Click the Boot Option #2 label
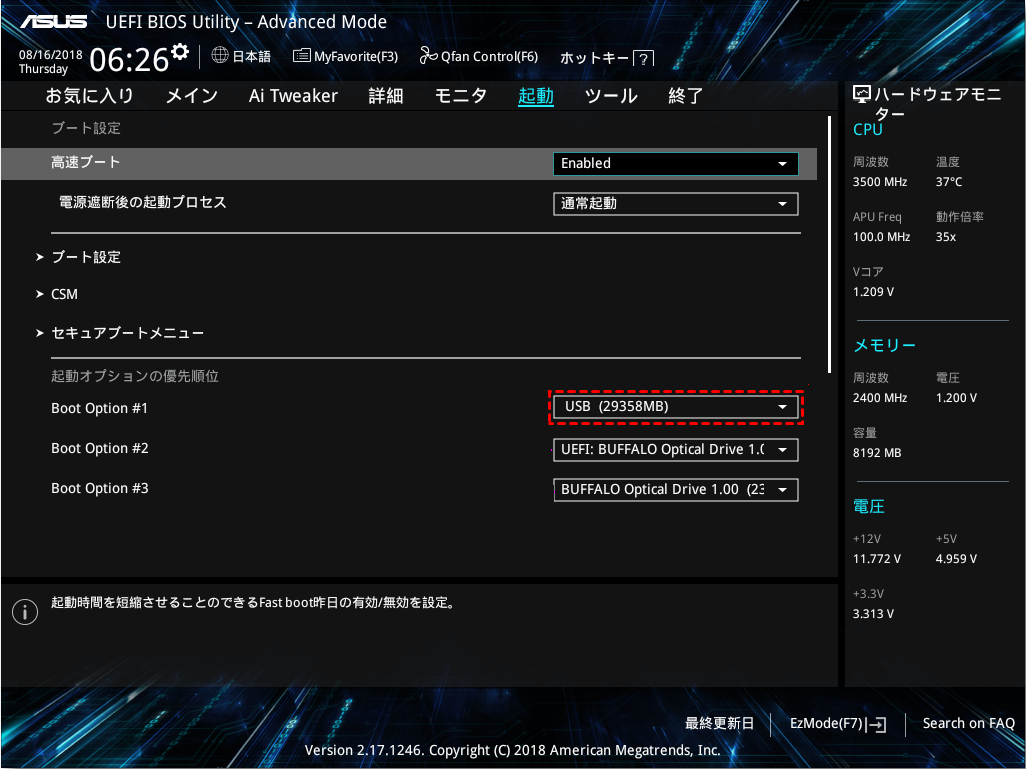 (x=99, y=448)
